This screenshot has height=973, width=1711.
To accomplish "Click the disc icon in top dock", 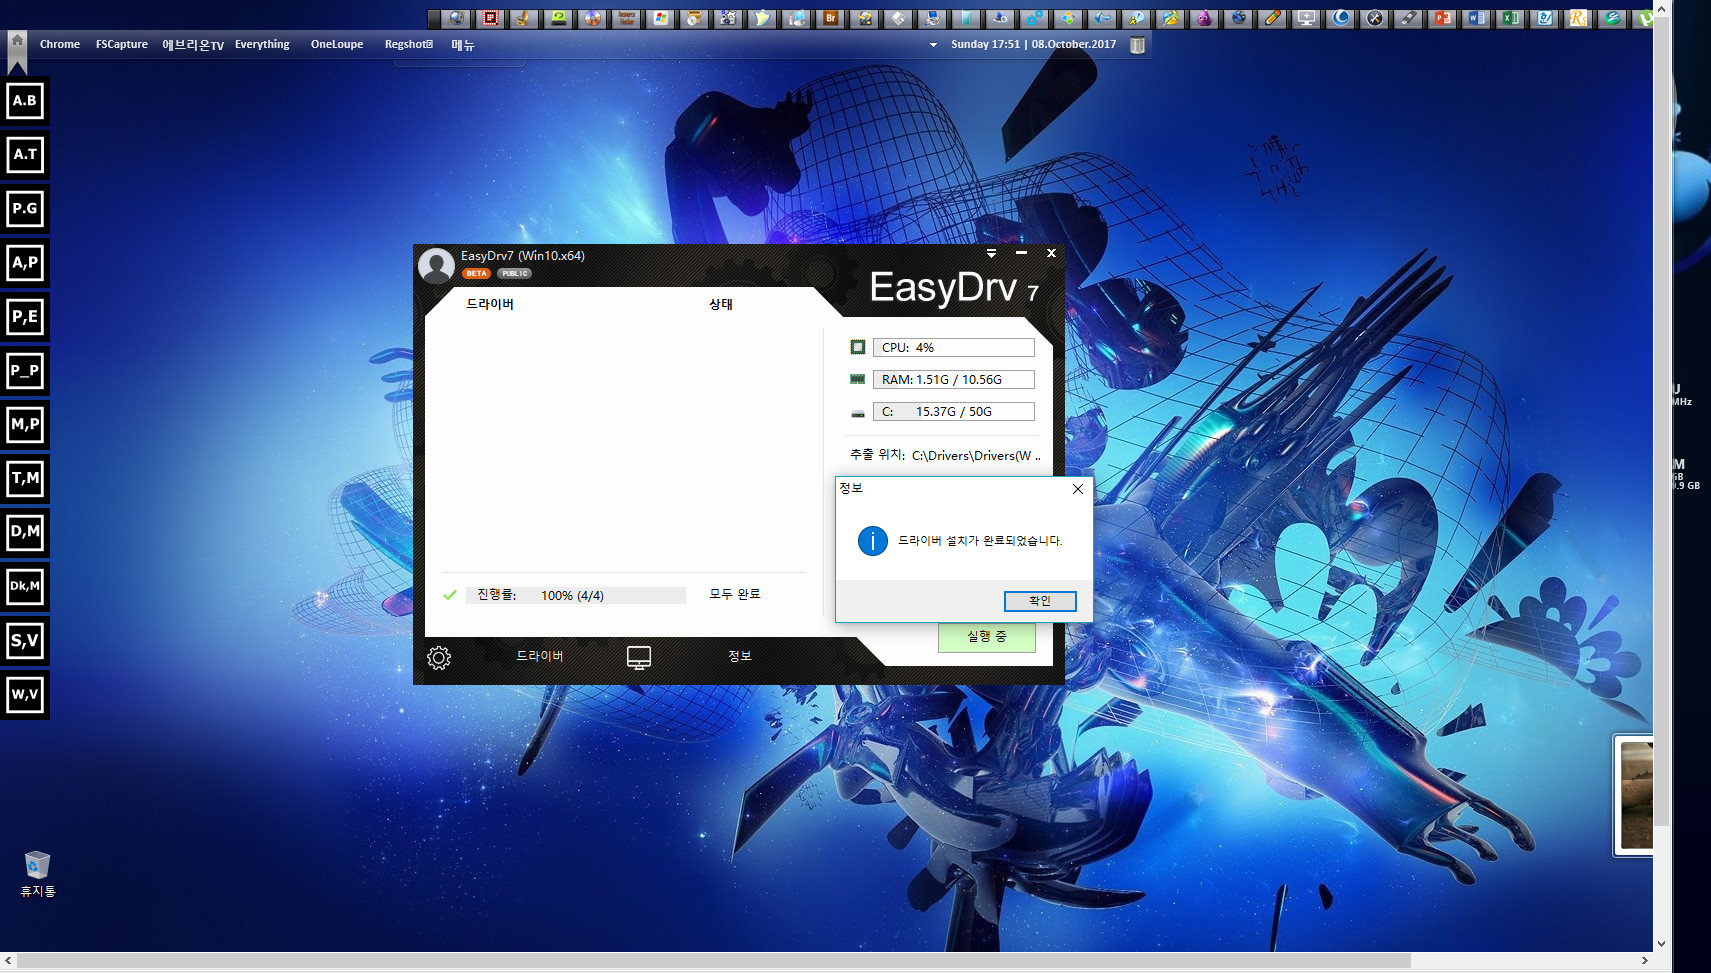I will tap(592, 18).
